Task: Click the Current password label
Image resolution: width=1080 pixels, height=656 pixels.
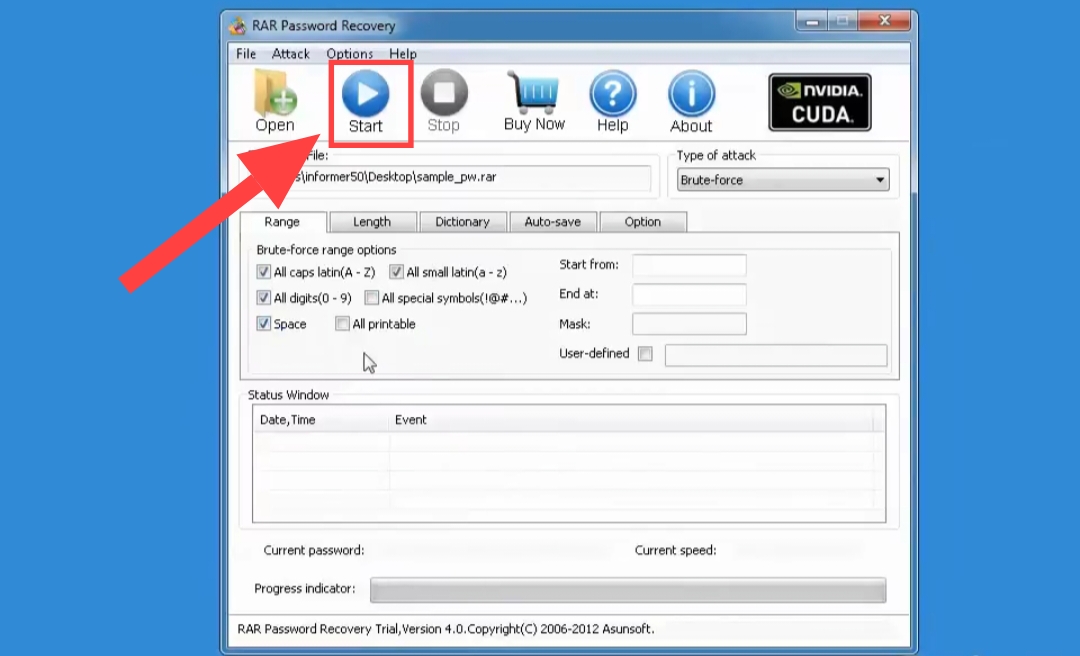Action: (x=314, y=551)
